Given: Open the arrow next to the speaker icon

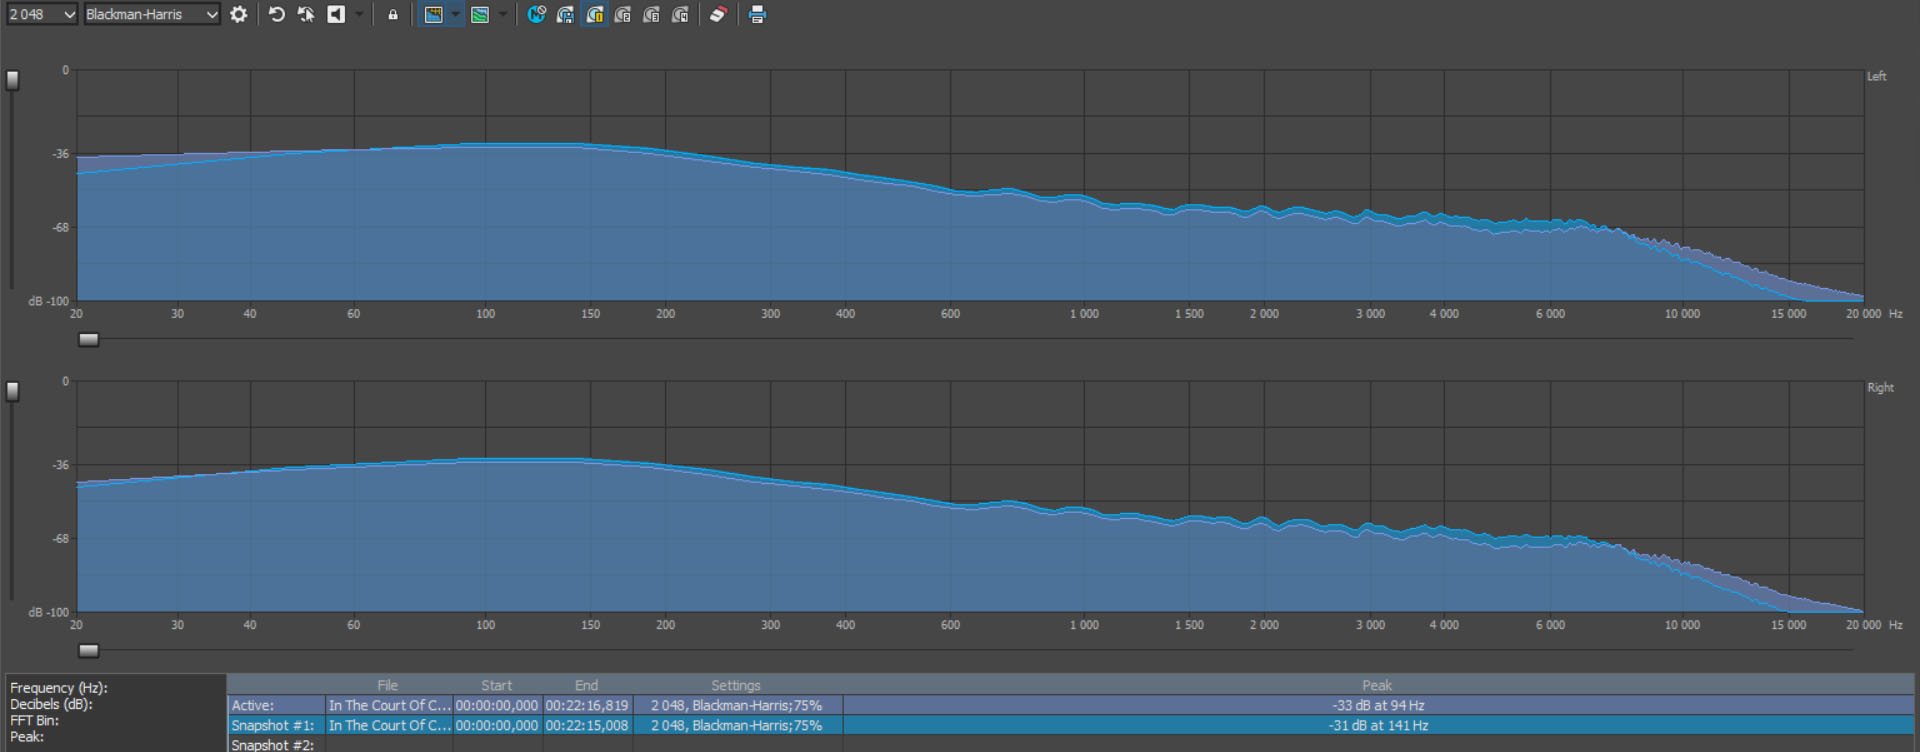Looking at the screenshot, I should point(359,14).
